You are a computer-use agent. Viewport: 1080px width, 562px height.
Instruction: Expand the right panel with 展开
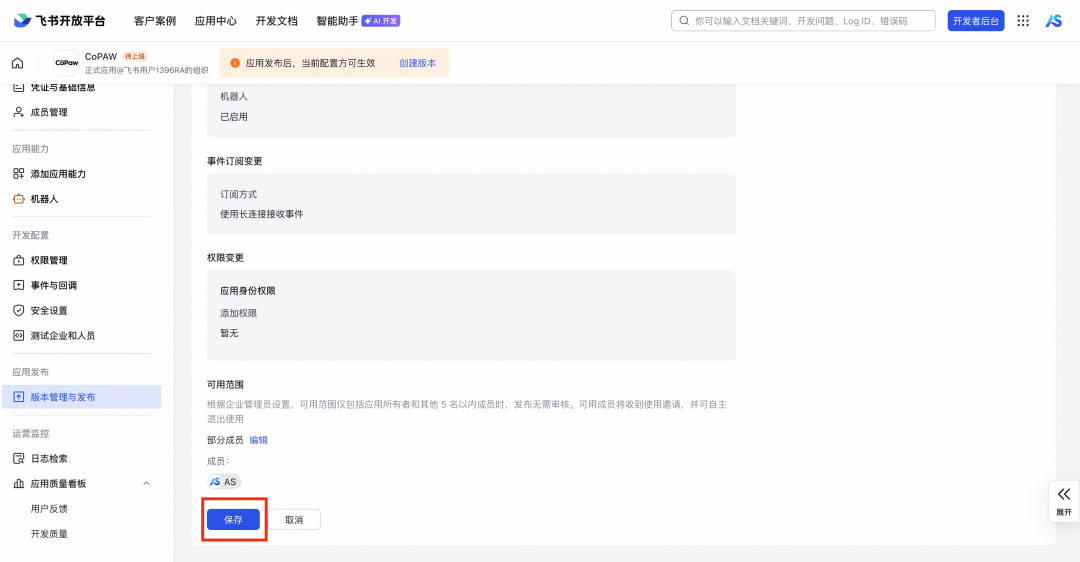pos(1063,500)
